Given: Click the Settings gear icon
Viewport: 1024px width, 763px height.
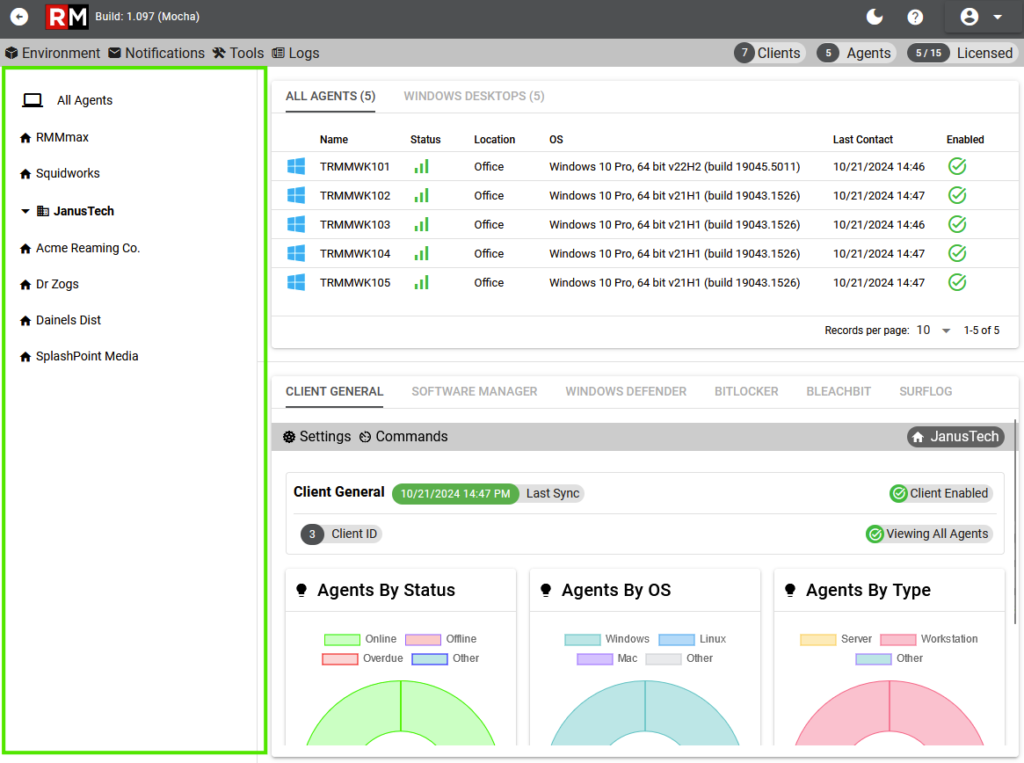Looking at the screenshot, I should (290, 437).
